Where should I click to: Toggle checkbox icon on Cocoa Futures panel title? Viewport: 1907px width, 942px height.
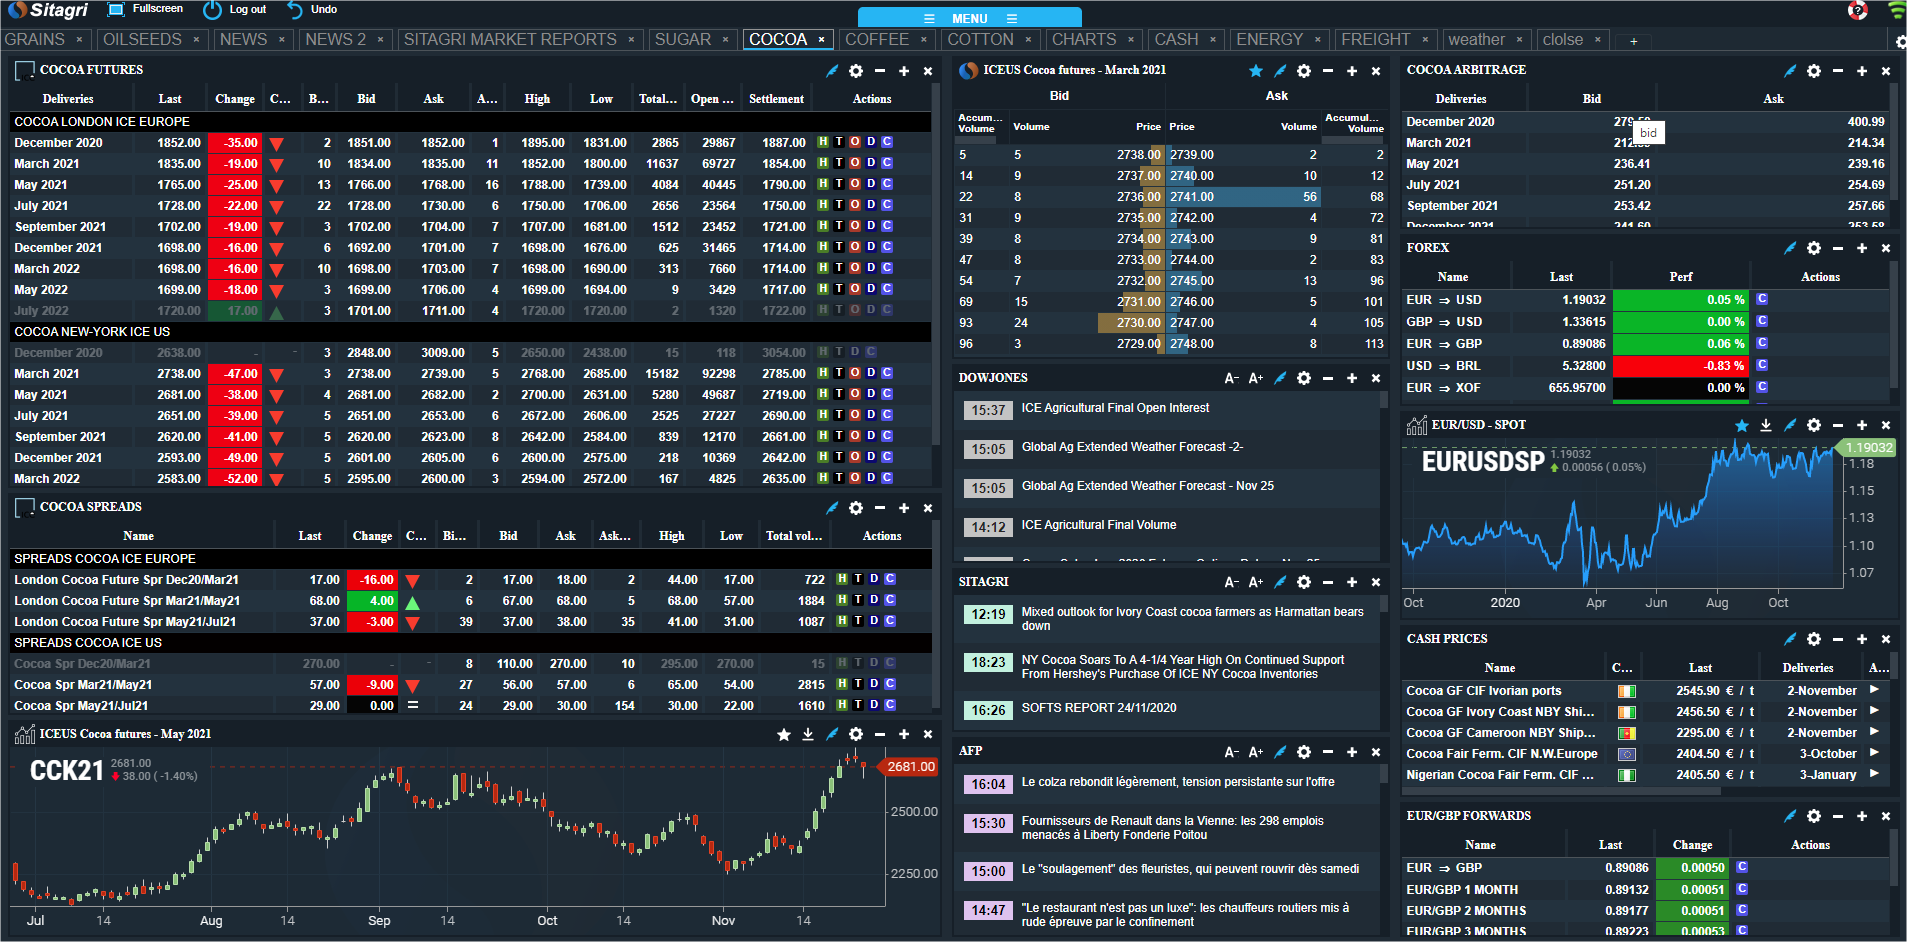point(24,71)
